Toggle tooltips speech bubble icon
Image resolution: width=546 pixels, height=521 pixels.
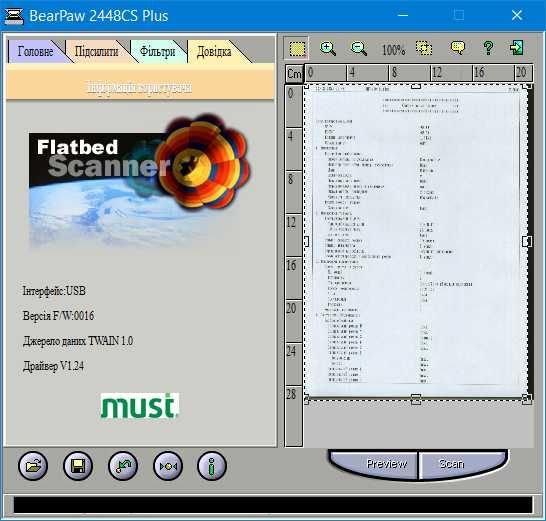coord(458,48)
